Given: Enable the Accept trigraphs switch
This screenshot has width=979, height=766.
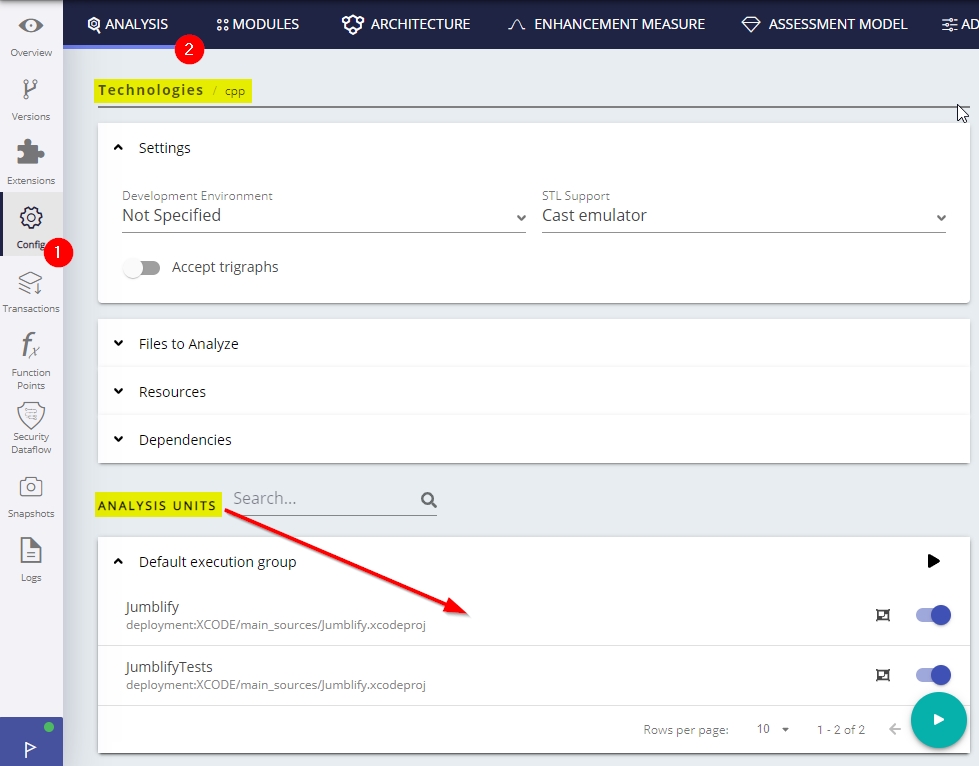Looking at the screenshot, I should tap(142, 268).
